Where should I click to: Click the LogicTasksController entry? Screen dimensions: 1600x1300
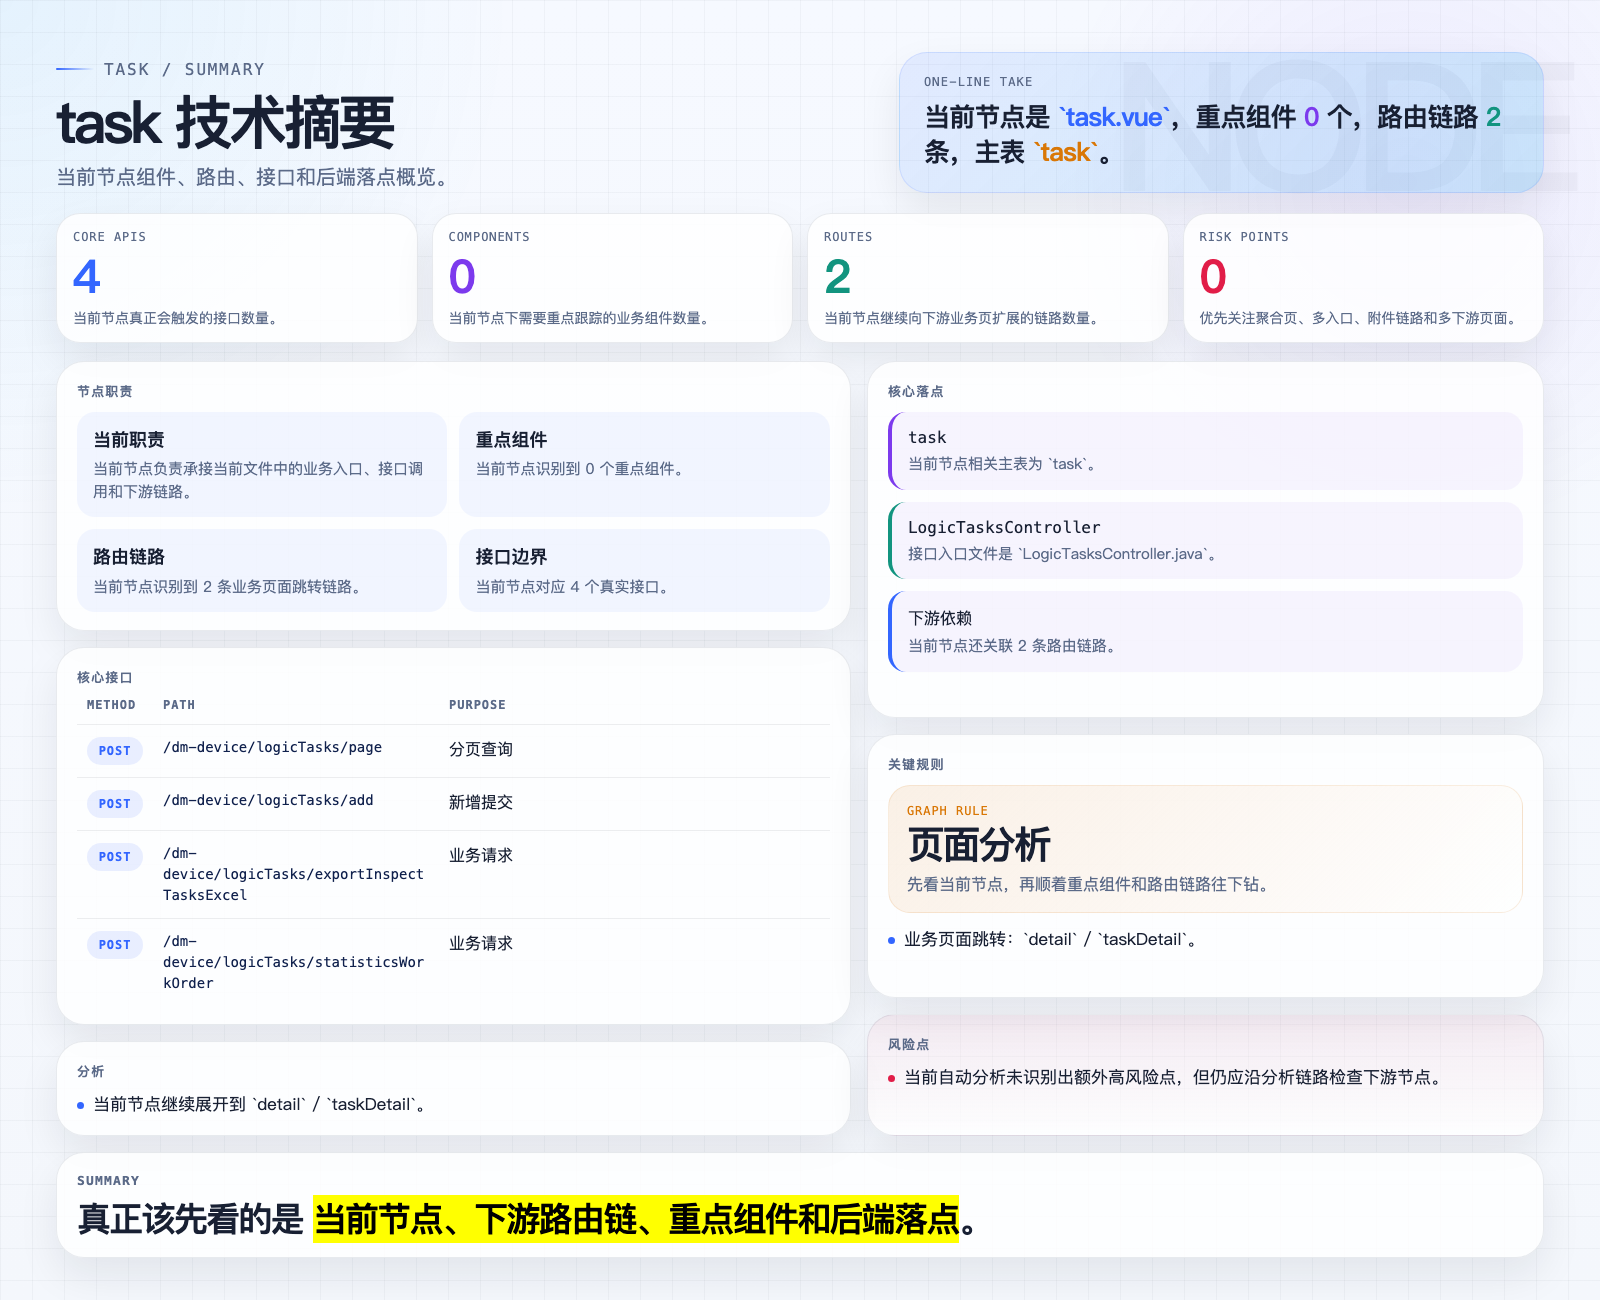click(x=1205, y=540)
